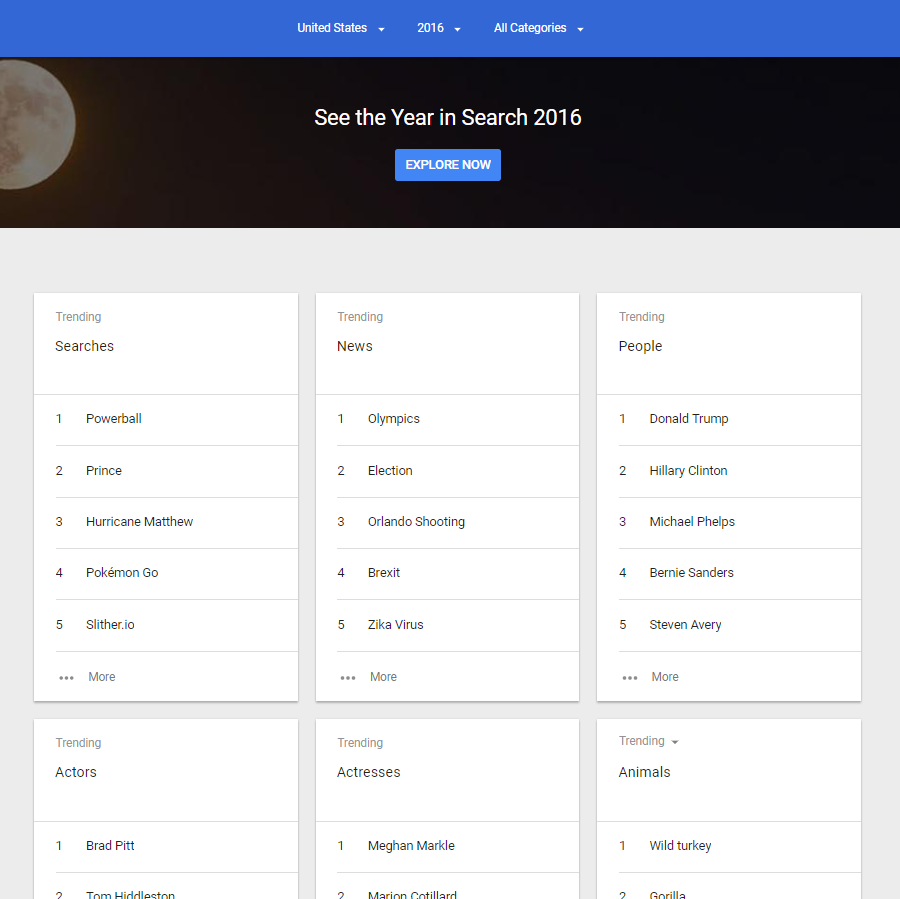This screenshot has width=900, height=899.
Task: Click the three-dot icon under People list
Action: click(x=630, y=677)
